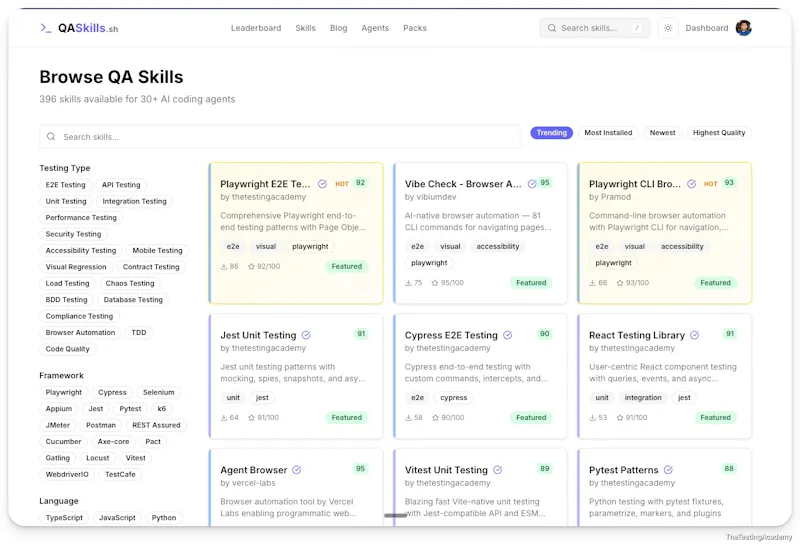The width and height of the screenshot is (800, 549).
Task: Toggle the E2E Testing filter chip
Action: click(65, 185)
